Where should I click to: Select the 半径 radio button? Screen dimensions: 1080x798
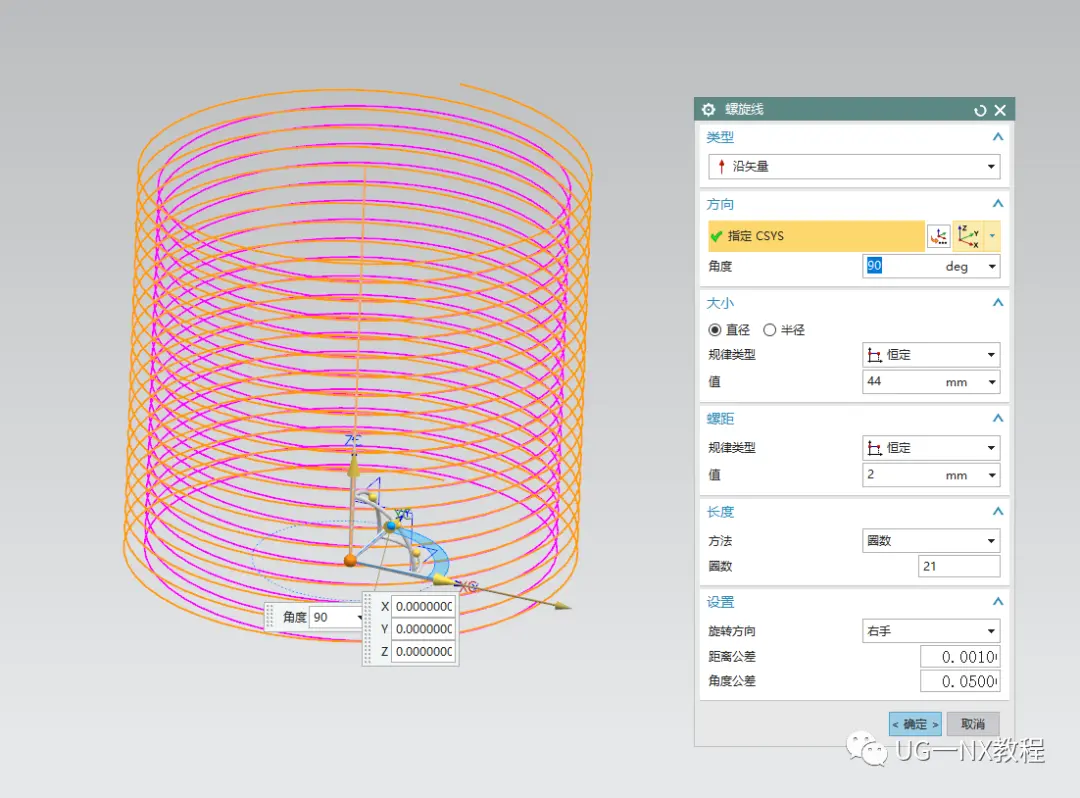769,330
